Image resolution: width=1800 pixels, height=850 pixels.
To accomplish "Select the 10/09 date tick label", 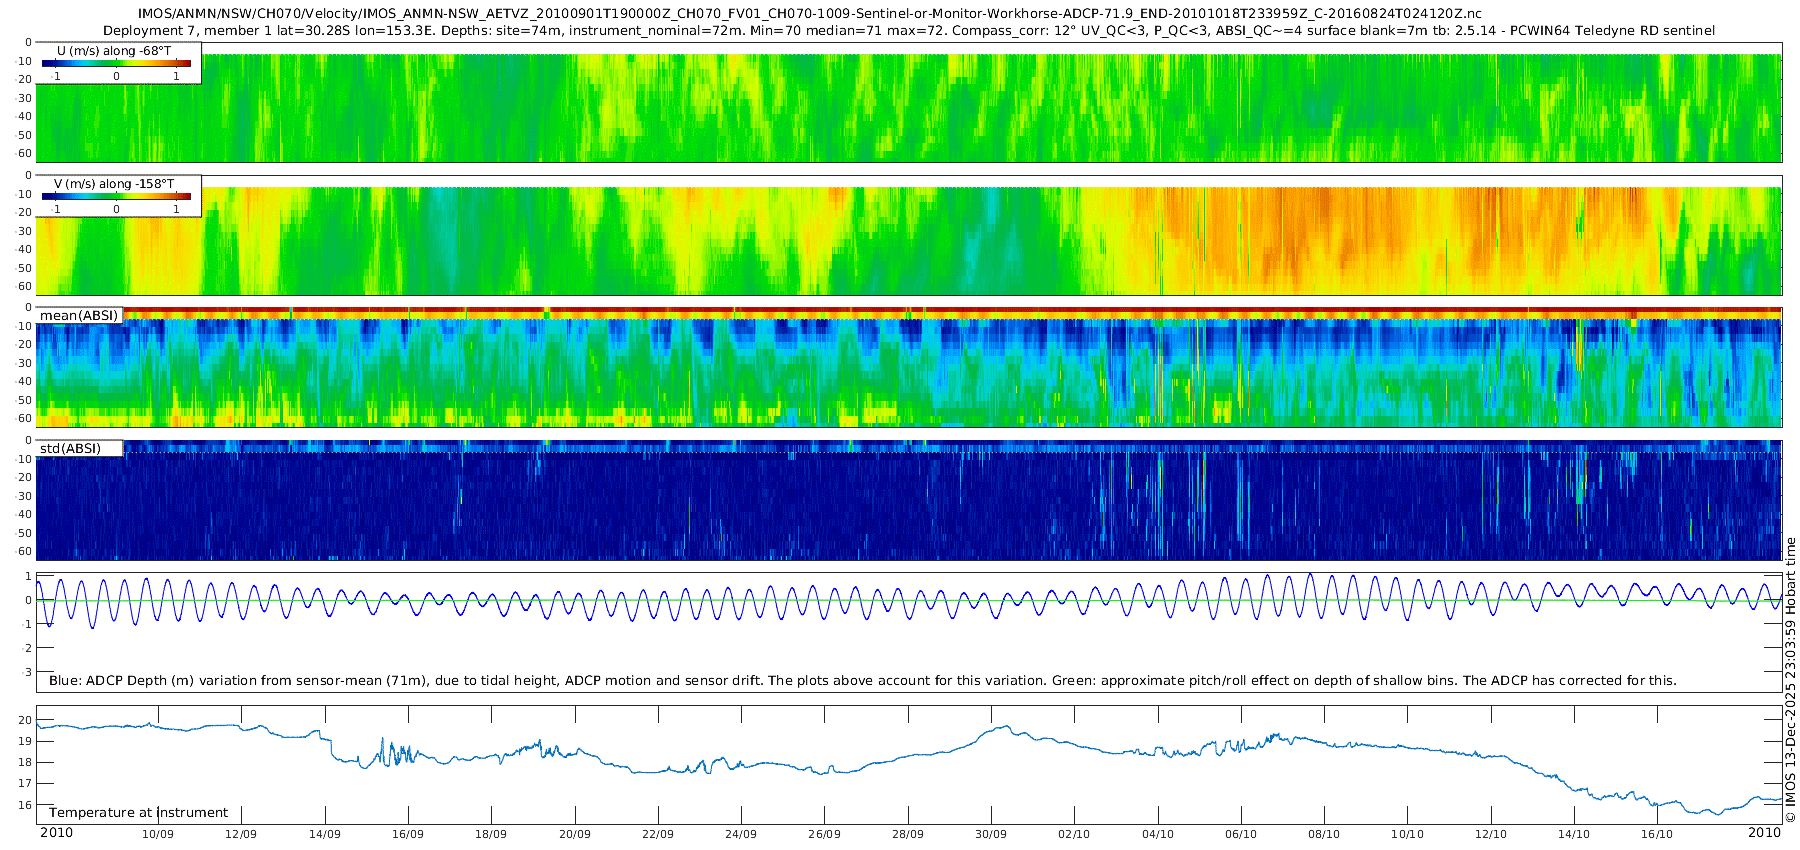I will coord(157,834).
